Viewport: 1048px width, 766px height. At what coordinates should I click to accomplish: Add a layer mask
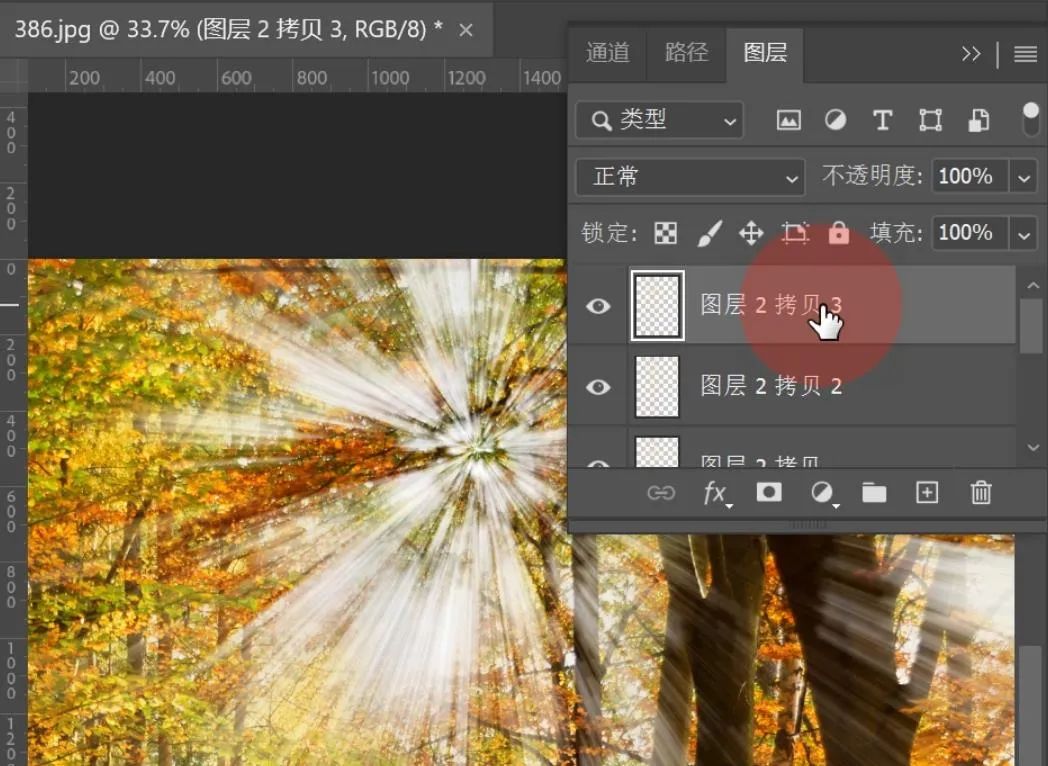pyautogui.click(x=769, y=493)
